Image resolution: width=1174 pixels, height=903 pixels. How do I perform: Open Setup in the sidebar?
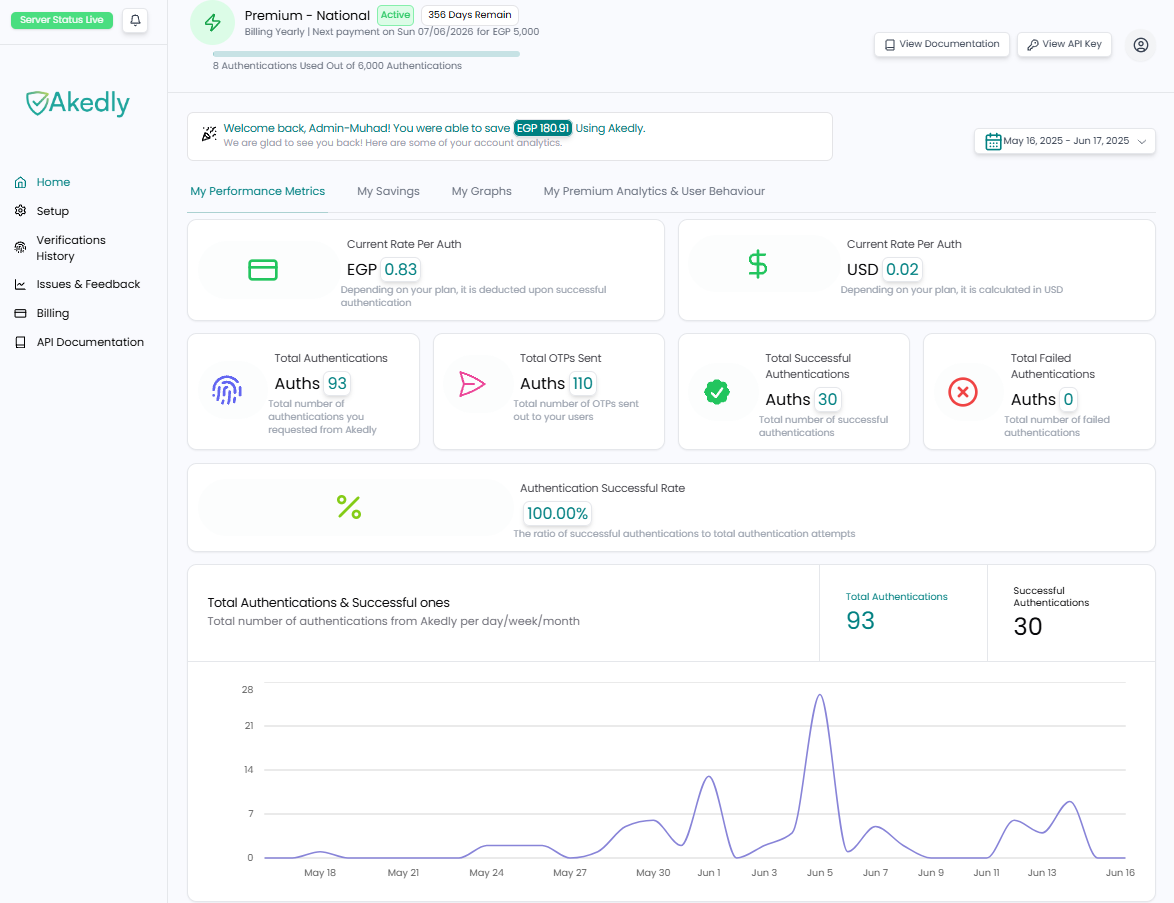coord(52,211)
